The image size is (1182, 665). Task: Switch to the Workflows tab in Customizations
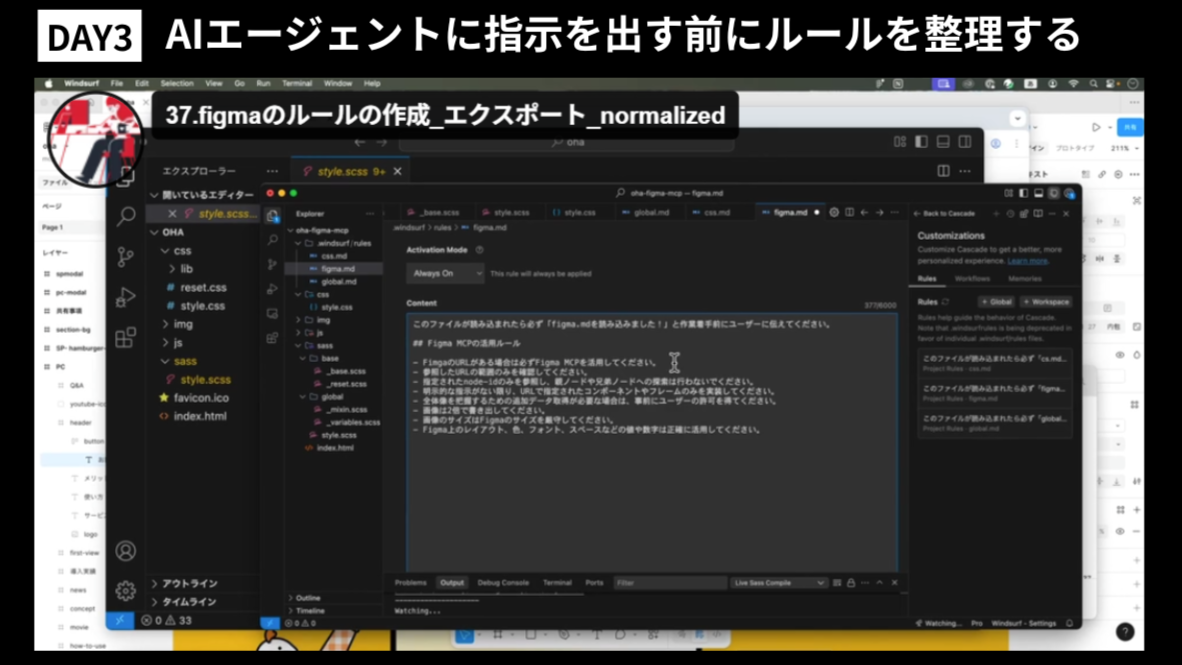tap(972, 278)
